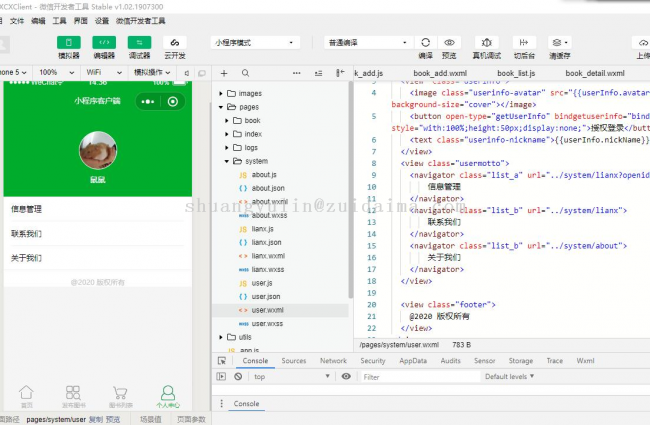650x425 pixels.
Task: Open the 小程序模式 mode dropdown
Action: [x=254, y=43]
